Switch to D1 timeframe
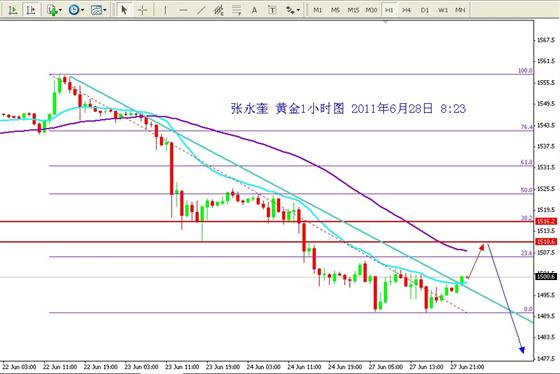Viewport: 560px width, 374px height. tap(424, 10)
